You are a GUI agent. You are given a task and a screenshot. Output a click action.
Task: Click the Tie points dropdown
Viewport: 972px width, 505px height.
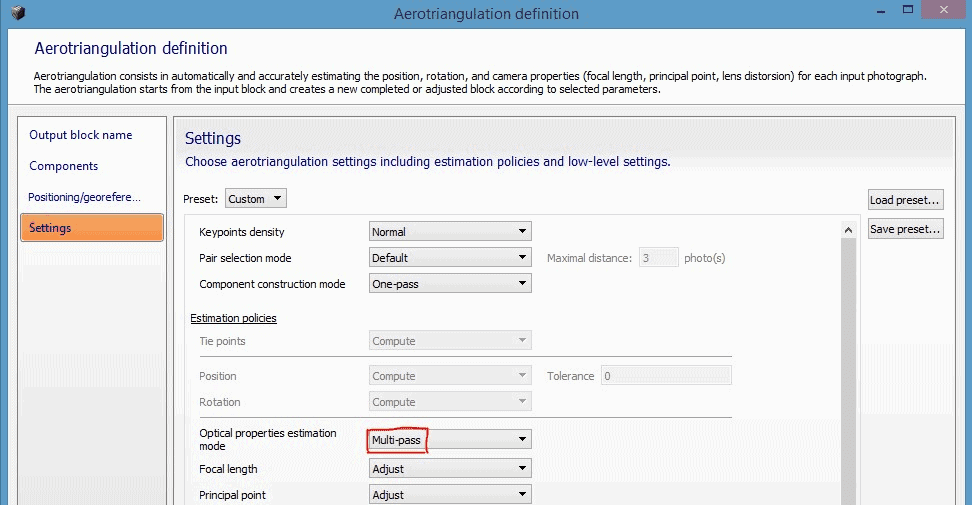tap(450, 341)
